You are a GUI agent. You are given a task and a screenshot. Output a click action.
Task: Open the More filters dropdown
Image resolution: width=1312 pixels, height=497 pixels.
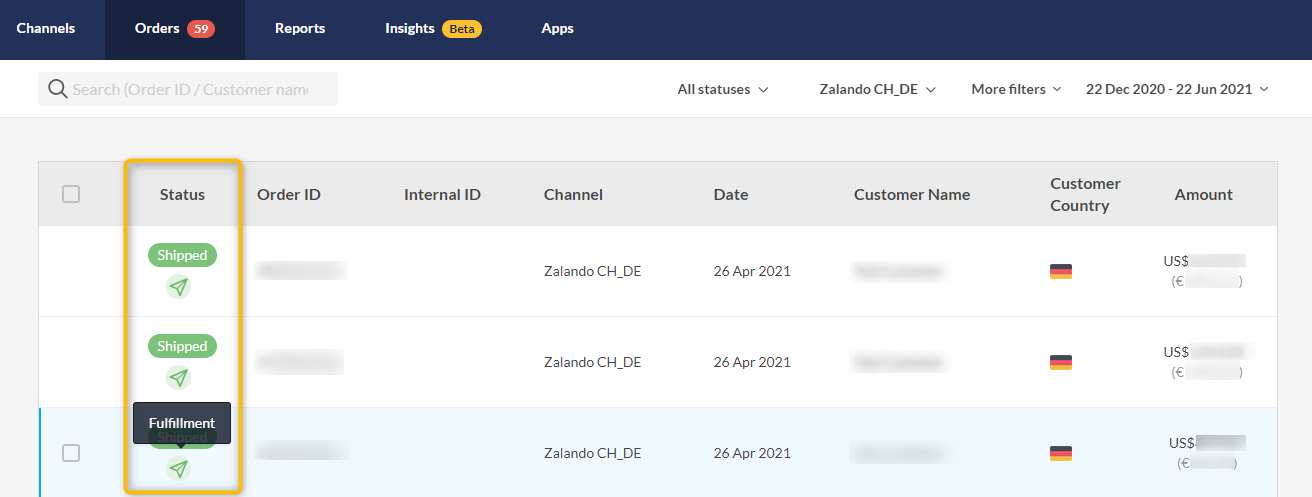1015,89
